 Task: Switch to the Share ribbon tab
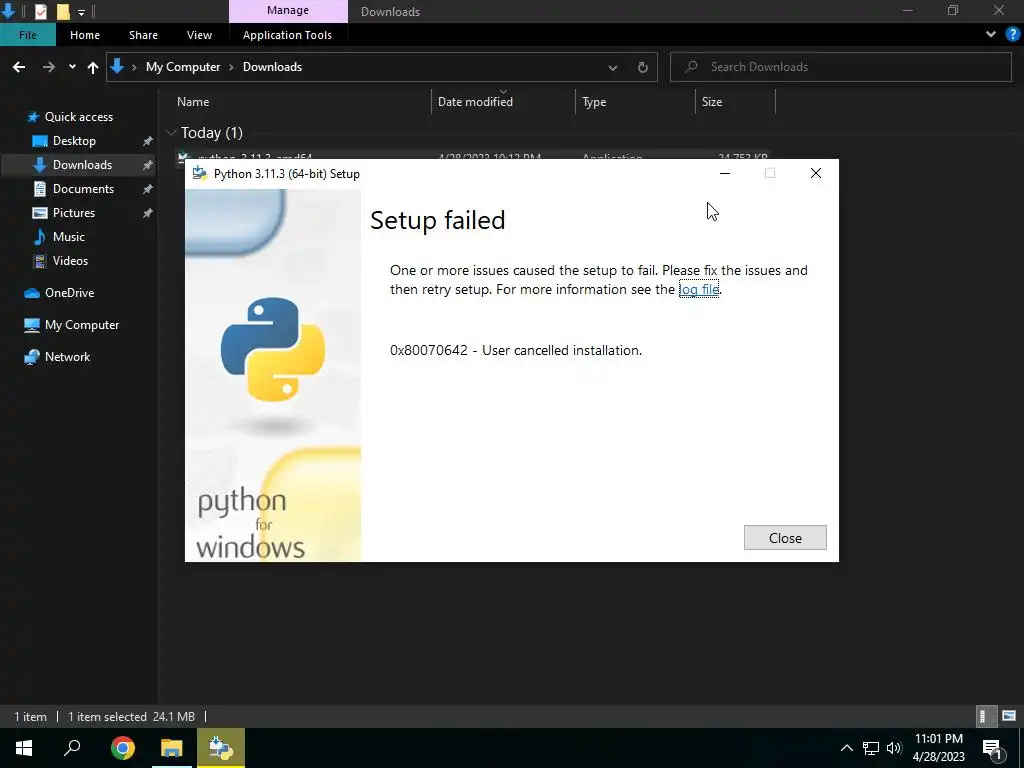[143, 35]
